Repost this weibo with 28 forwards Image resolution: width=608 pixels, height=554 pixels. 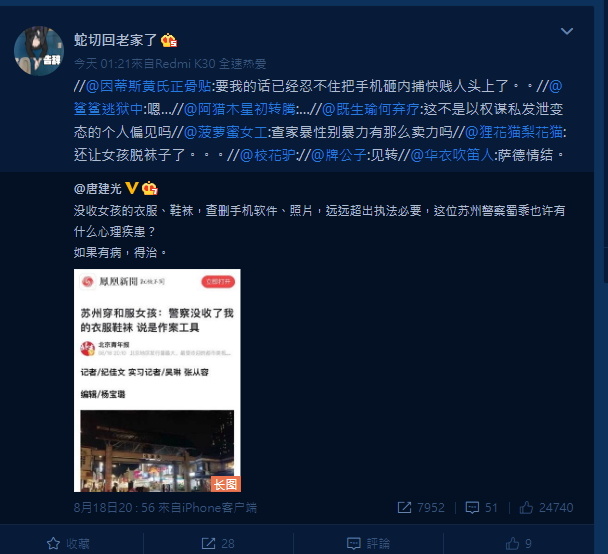tap(218, 543)
